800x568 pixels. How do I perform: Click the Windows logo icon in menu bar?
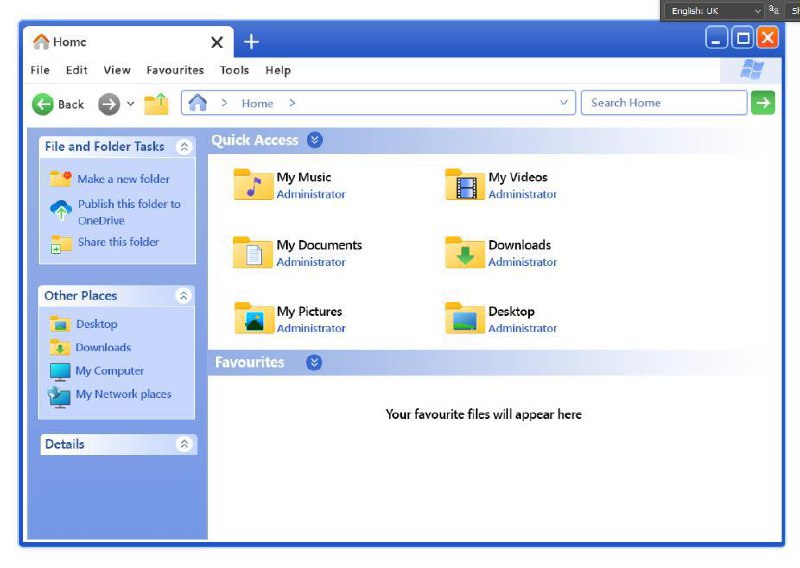click(752, 69)
